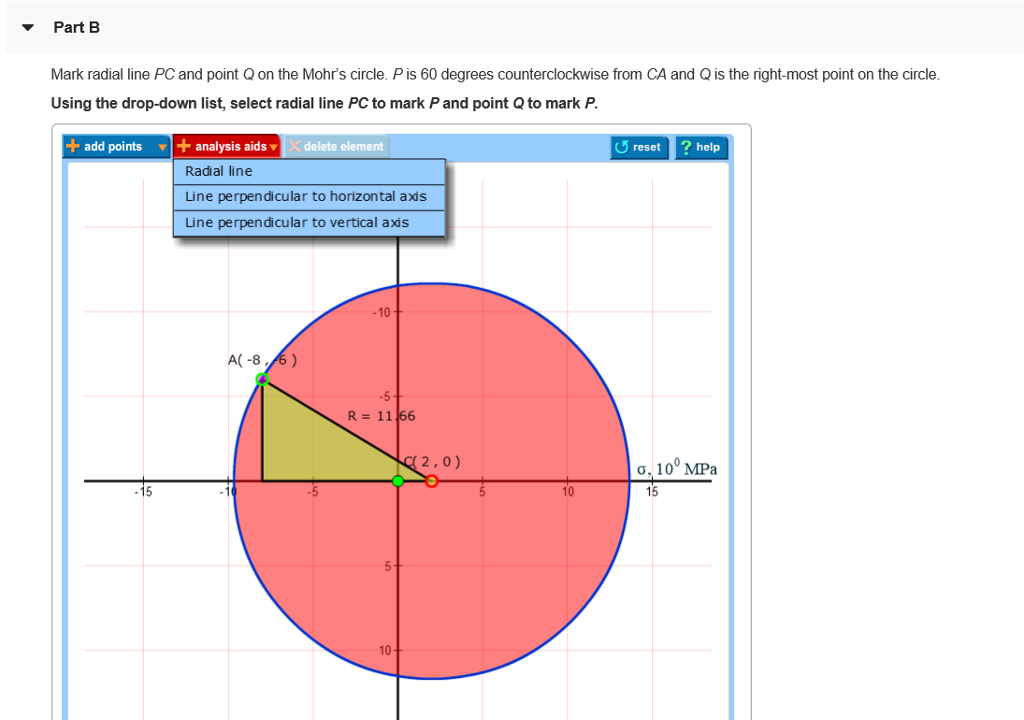The image size is (1024, 720).
Task: Select Line perpendicular to horizontal axis
Action: click(x=308, y=196)
